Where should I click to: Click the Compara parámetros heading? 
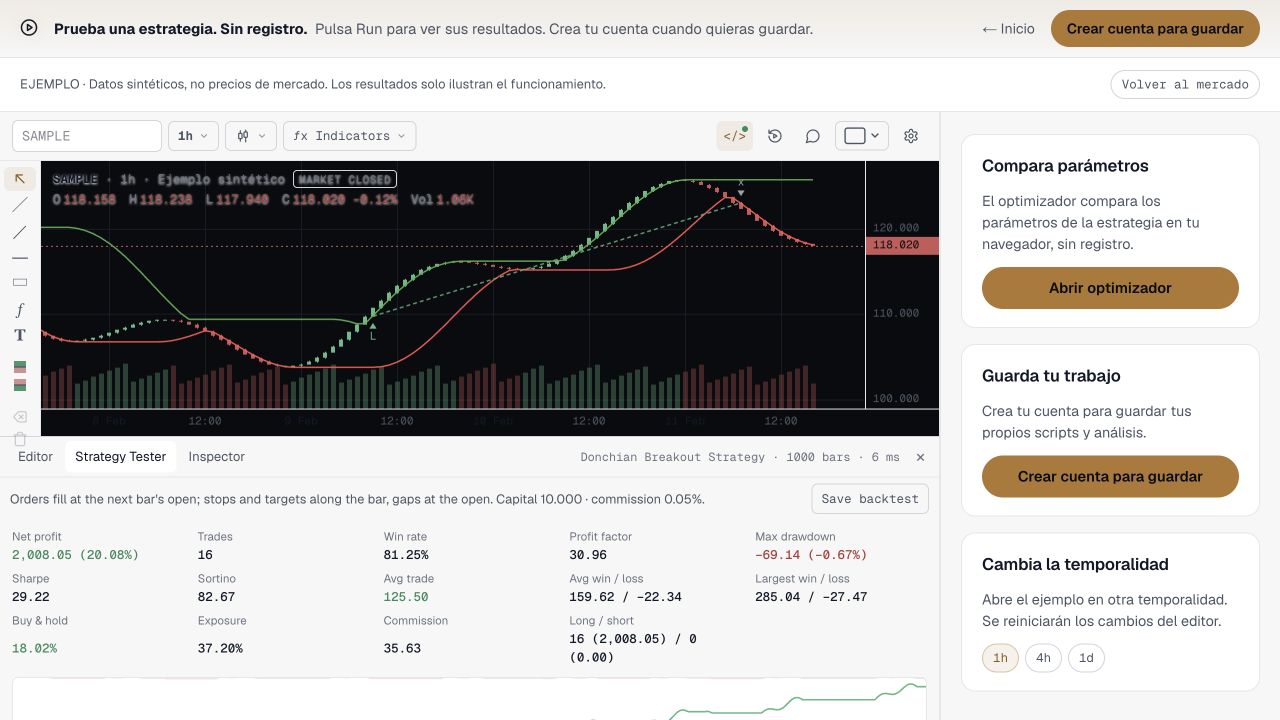pyautogui.click(x=1065, y=166)
